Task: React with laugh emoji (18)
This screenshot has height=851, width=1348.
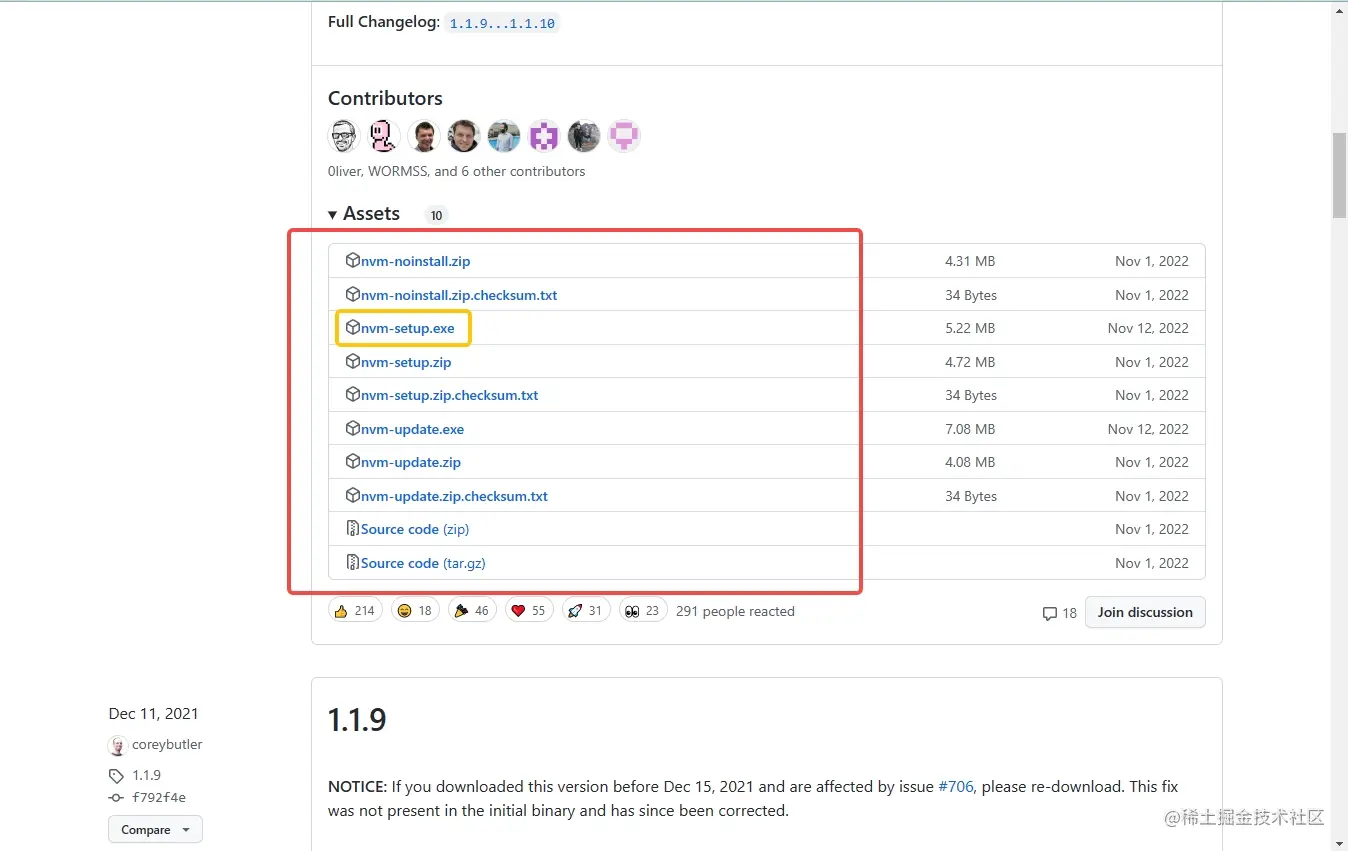Action: click(415, 611)
